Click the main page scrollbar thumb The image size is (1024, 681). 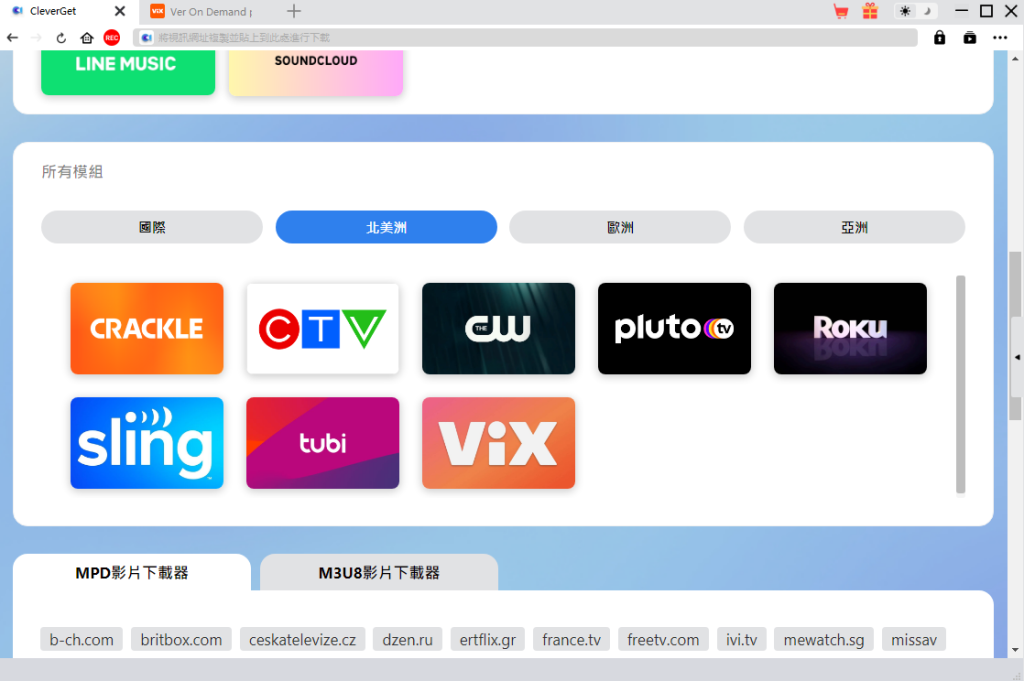[x=1015, y=336]
